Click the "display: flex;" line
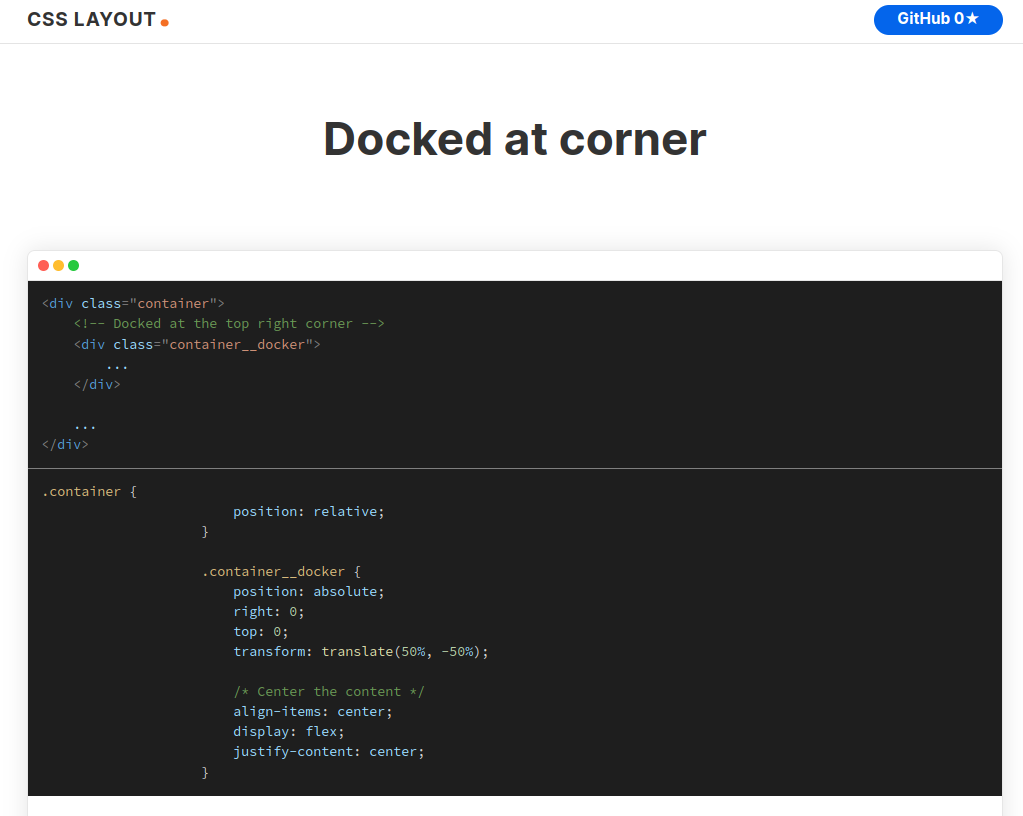 pyautogui.click(x=289, y=732)
